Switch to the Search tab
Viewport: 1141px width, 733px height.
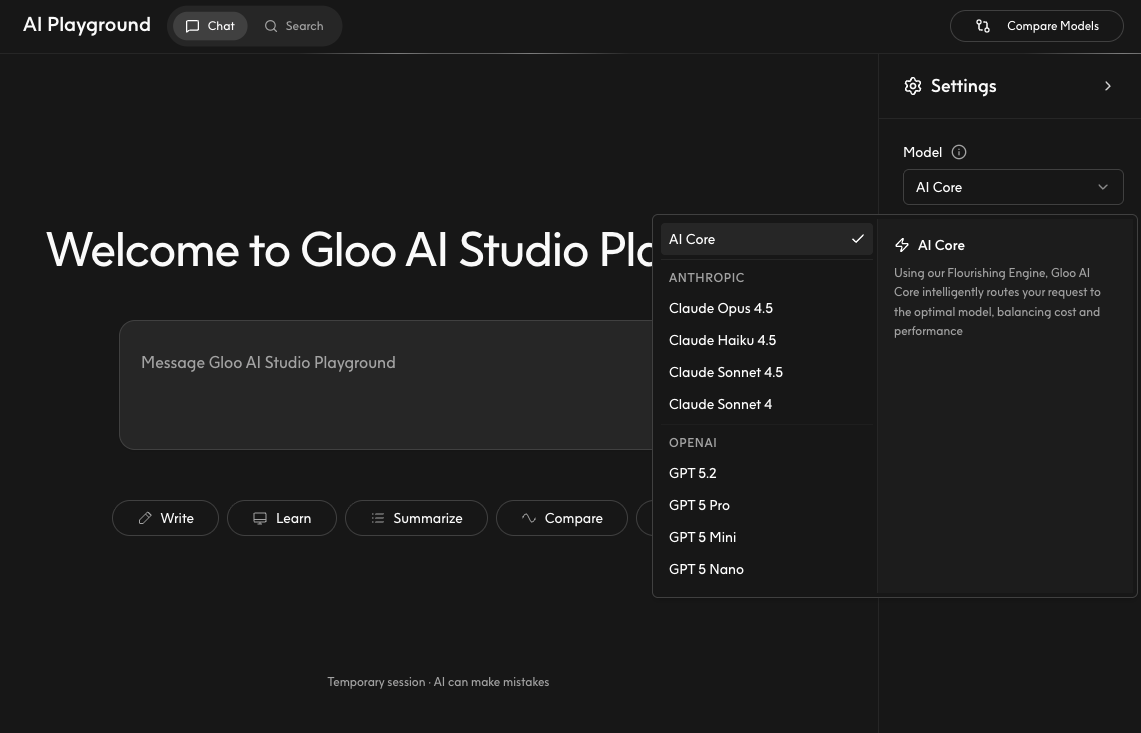point(294,26)
